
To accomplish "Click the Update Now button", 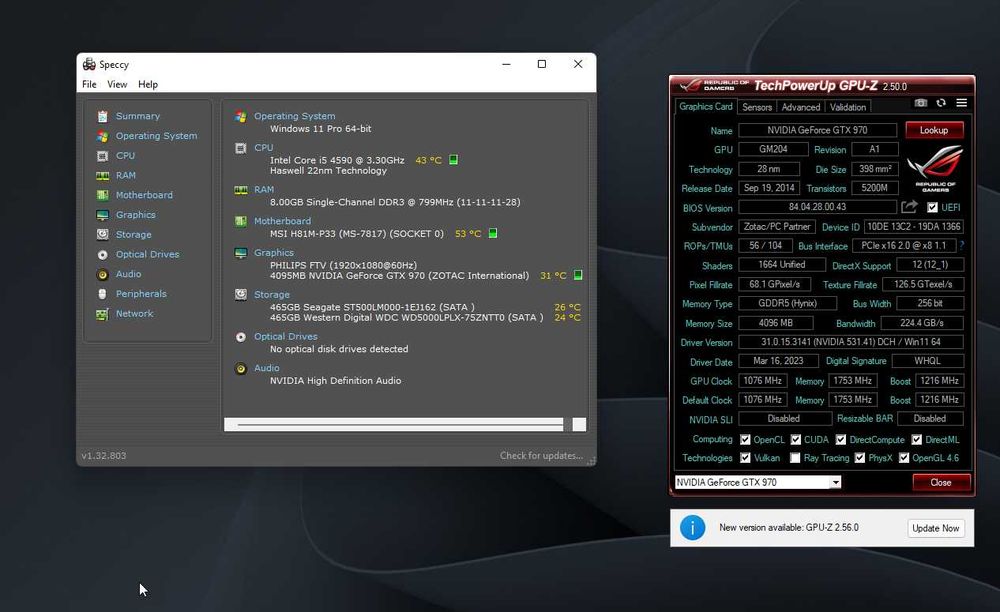I will 935,528.
